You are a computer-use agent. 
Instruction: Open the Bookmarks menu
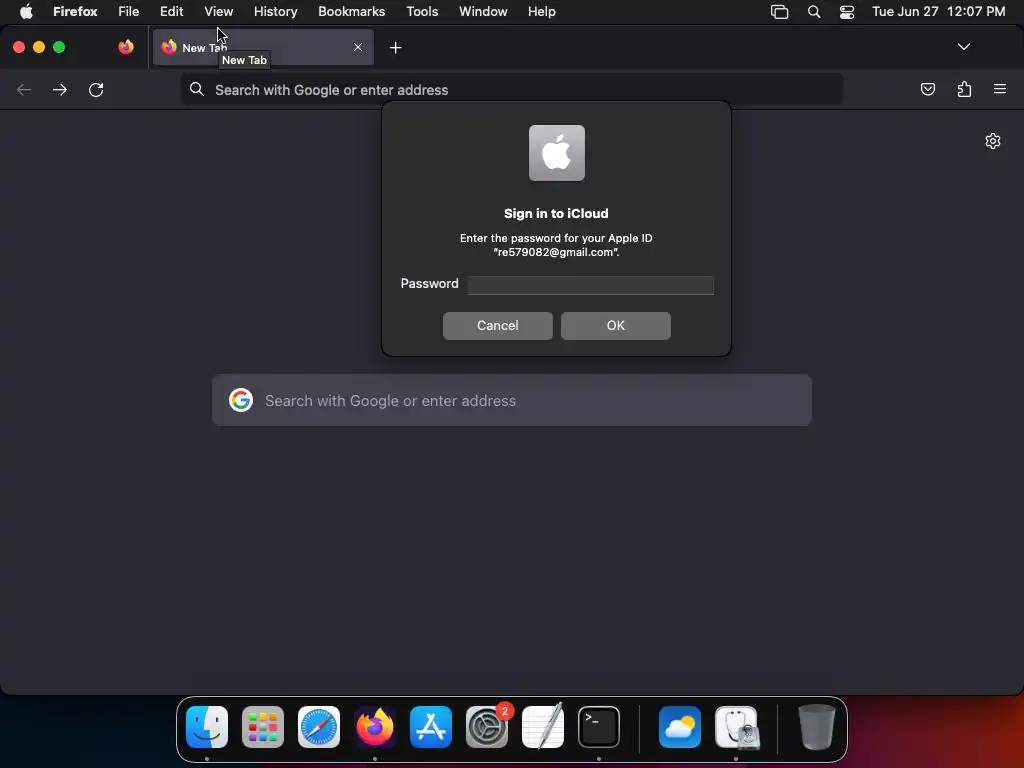(351, 11)
